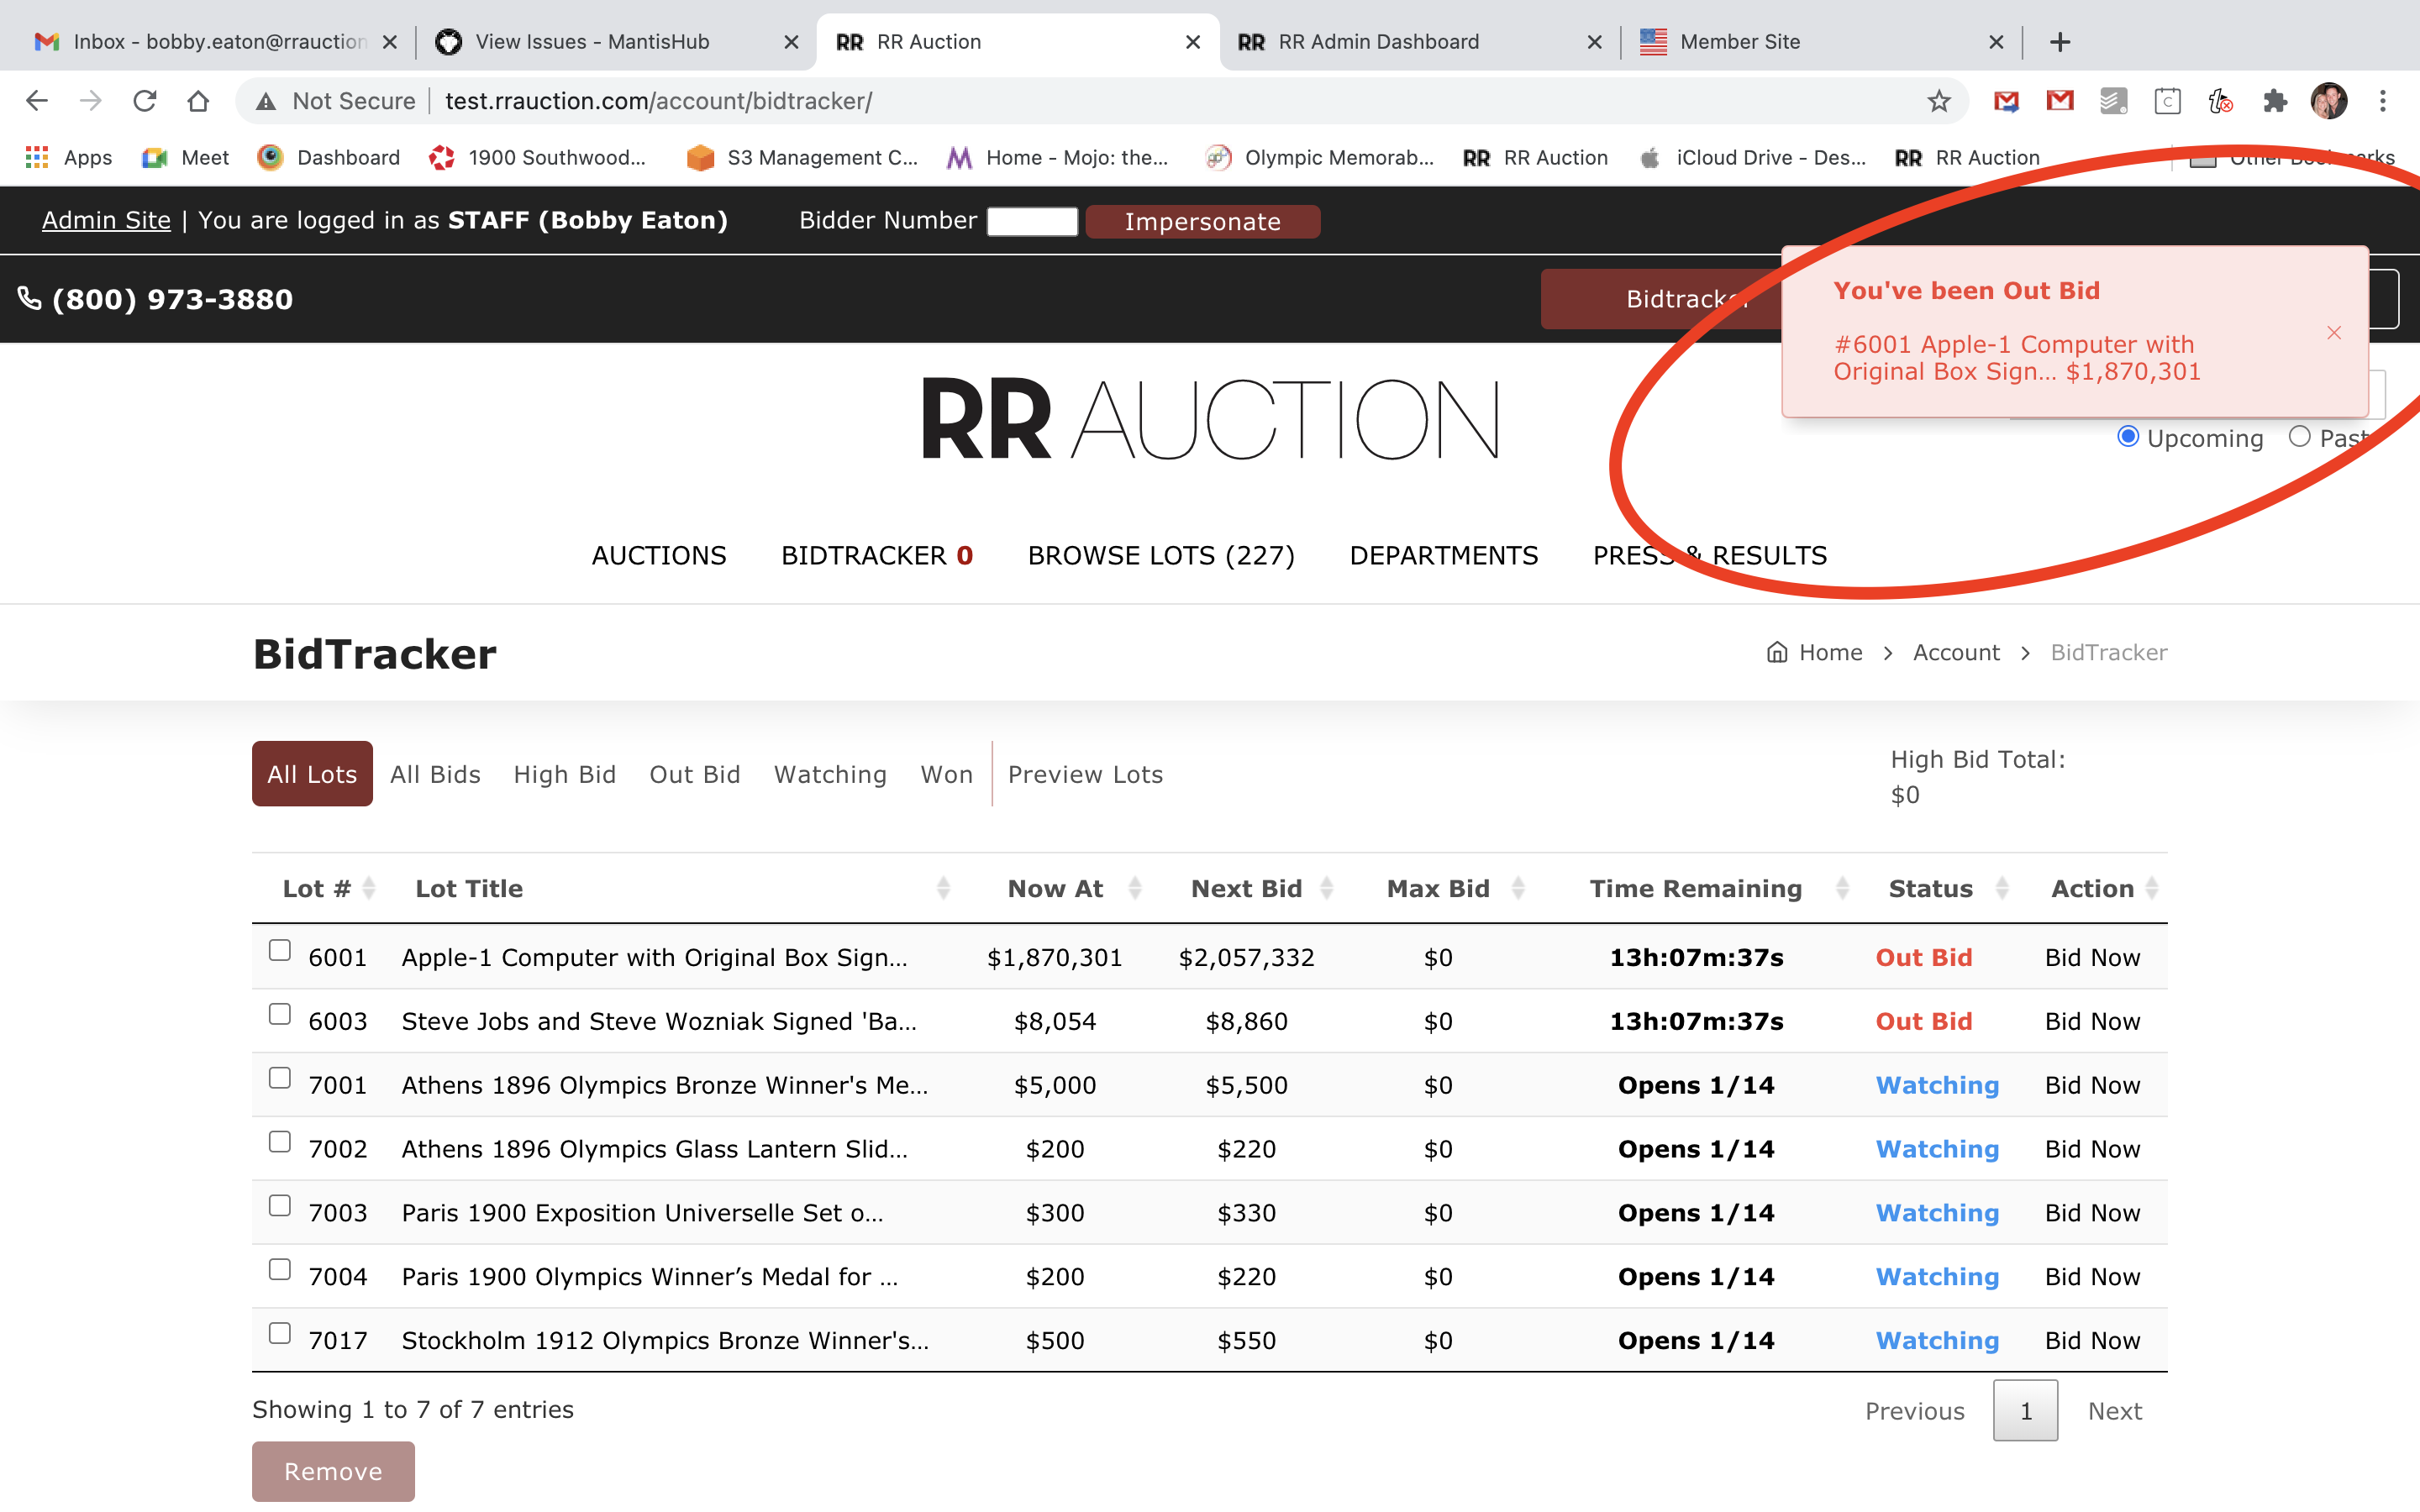Open the DEPARTMENTS menu
This screenshot has height=1512, width=2420.
point(1443,555)
